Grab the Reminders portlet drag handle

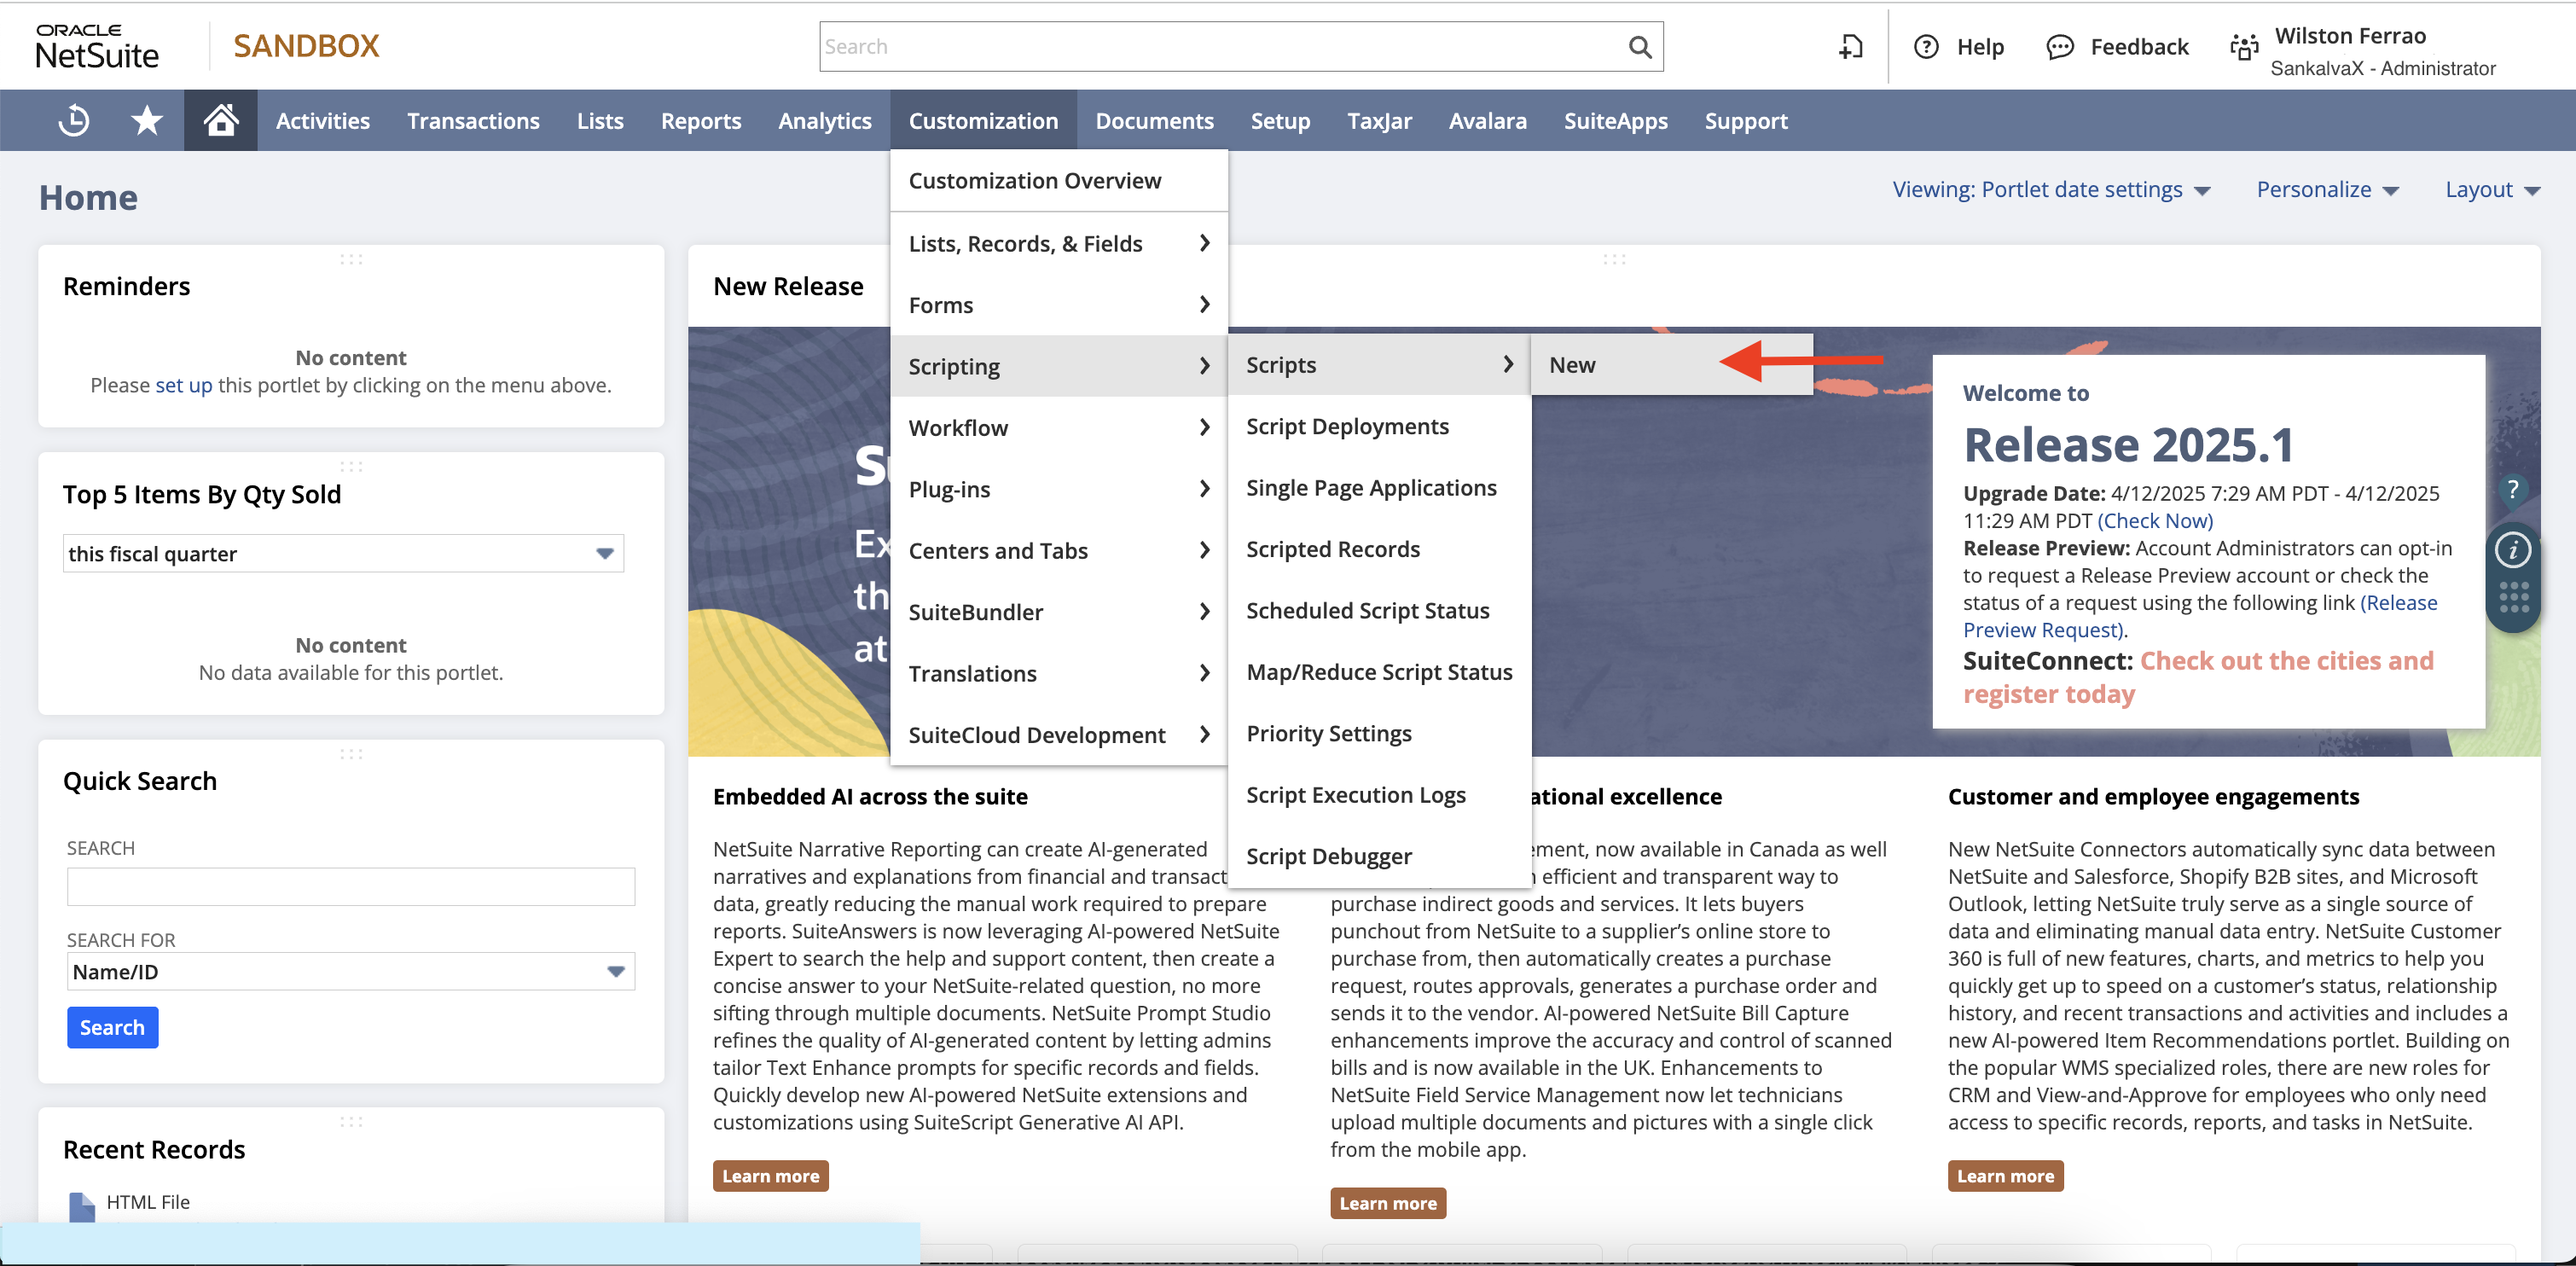(351, 259)
